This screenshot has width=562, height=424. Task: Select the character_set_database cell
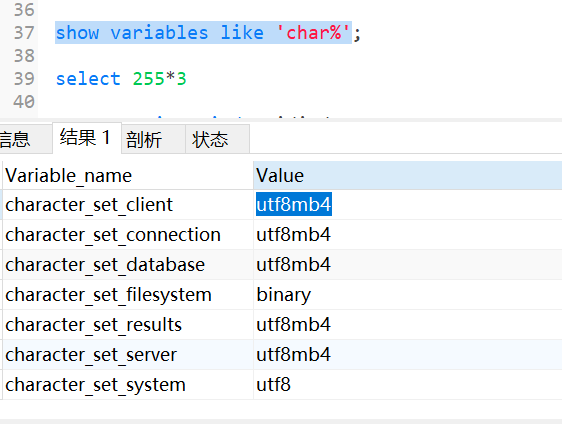pyautogui.click(x=128, y=265)
